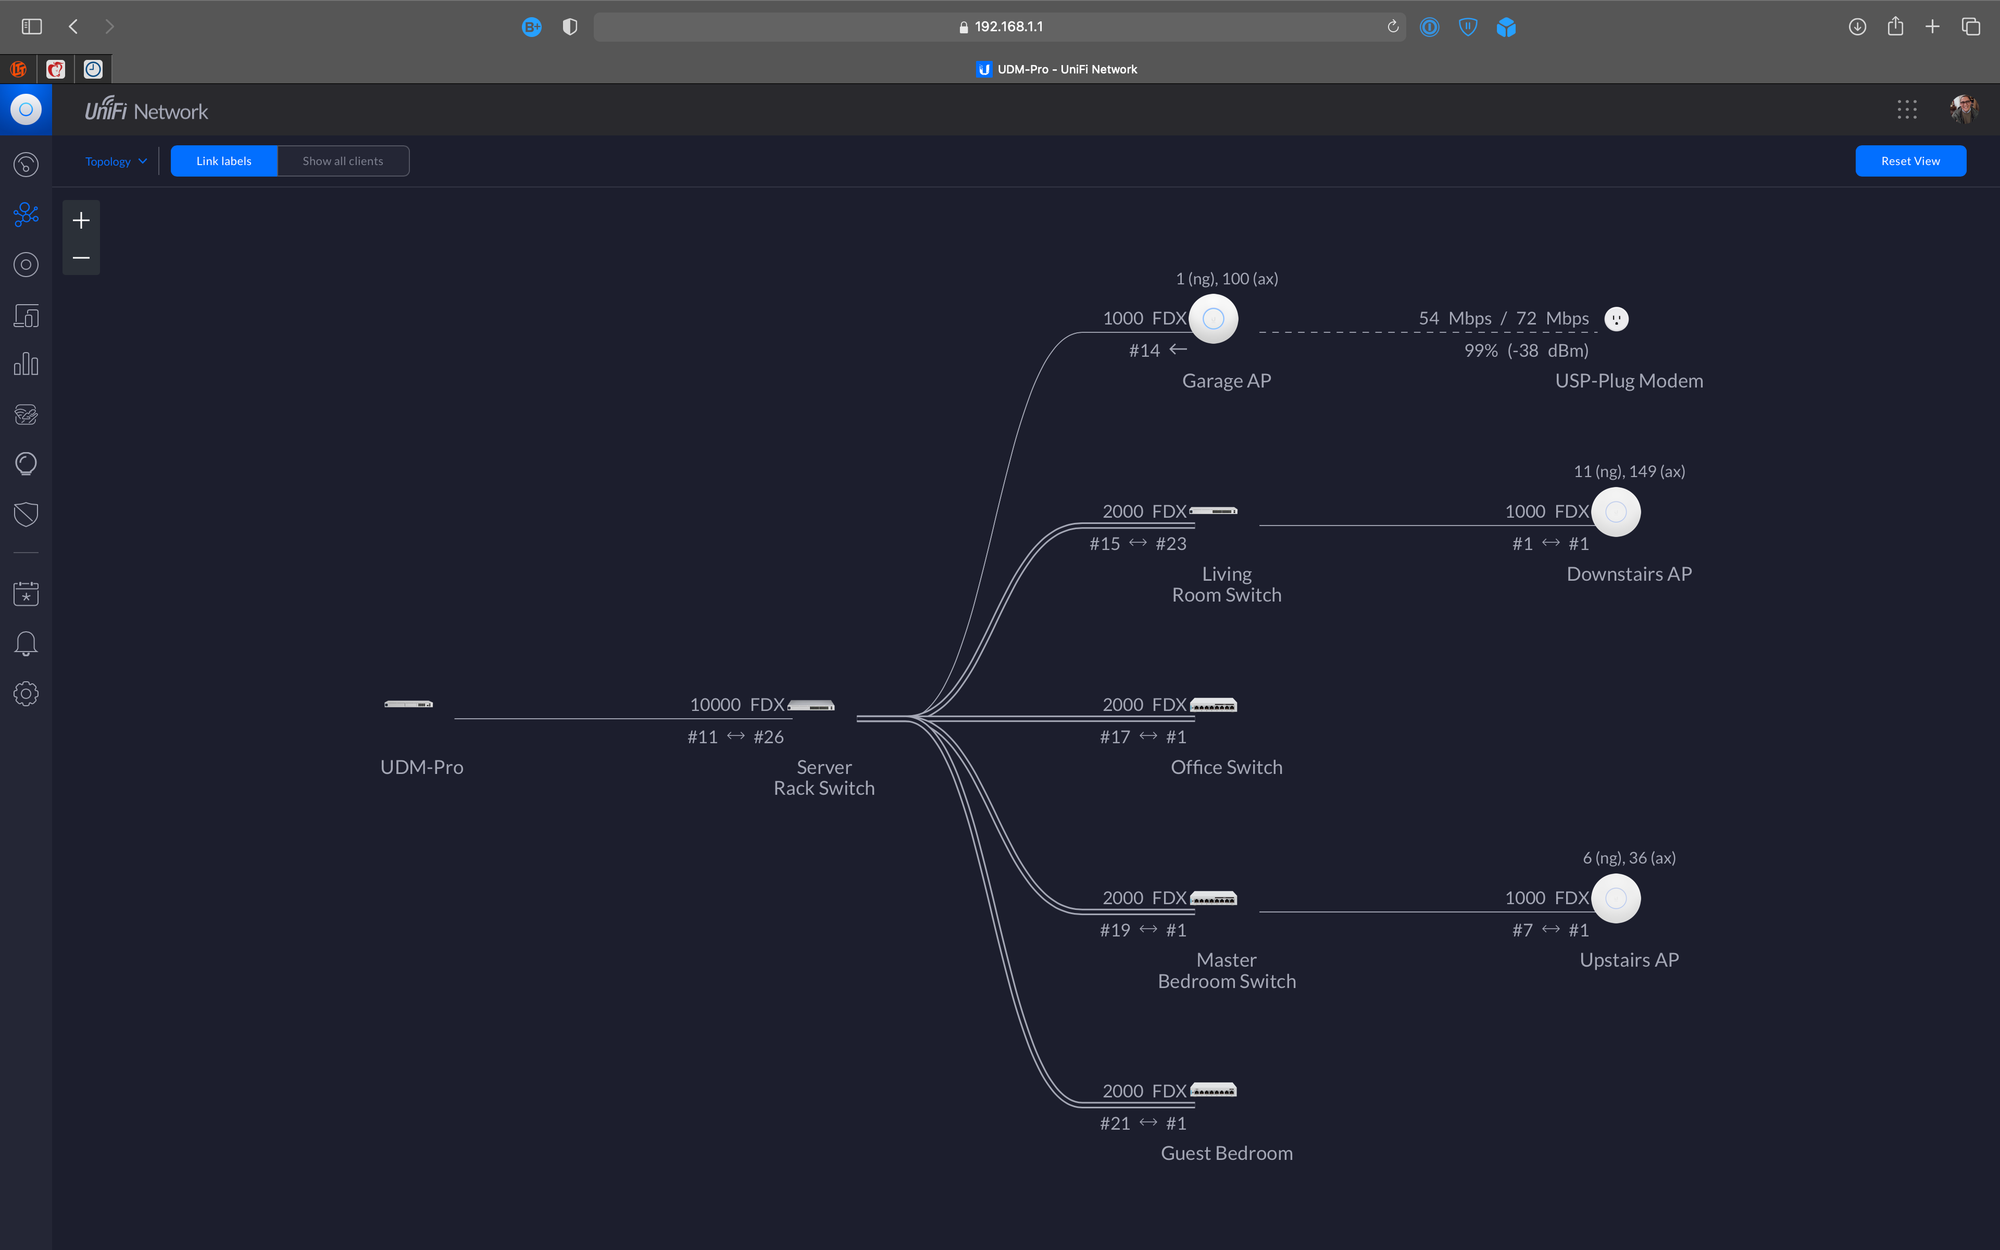Toggle the Safari sidebar button
Image resolution: width=2000 pixels, height=1250 pixels.
[x=32, y=27]
